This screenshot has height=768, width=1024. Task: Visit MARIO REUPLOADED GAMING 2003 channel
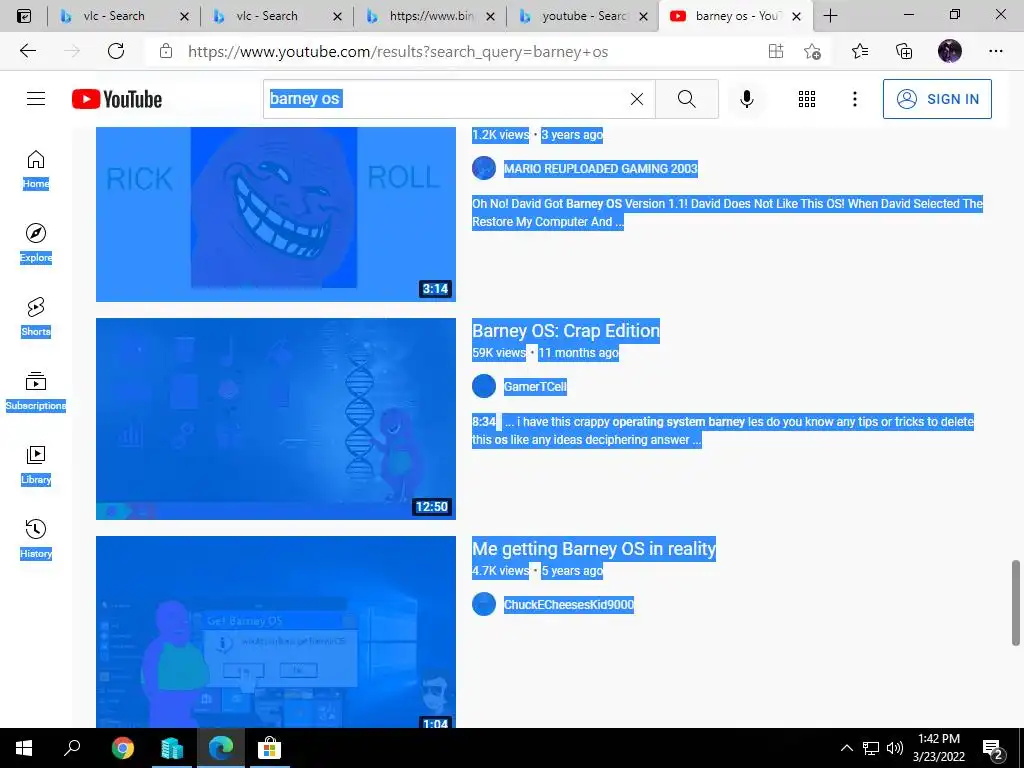click(600, 168)
